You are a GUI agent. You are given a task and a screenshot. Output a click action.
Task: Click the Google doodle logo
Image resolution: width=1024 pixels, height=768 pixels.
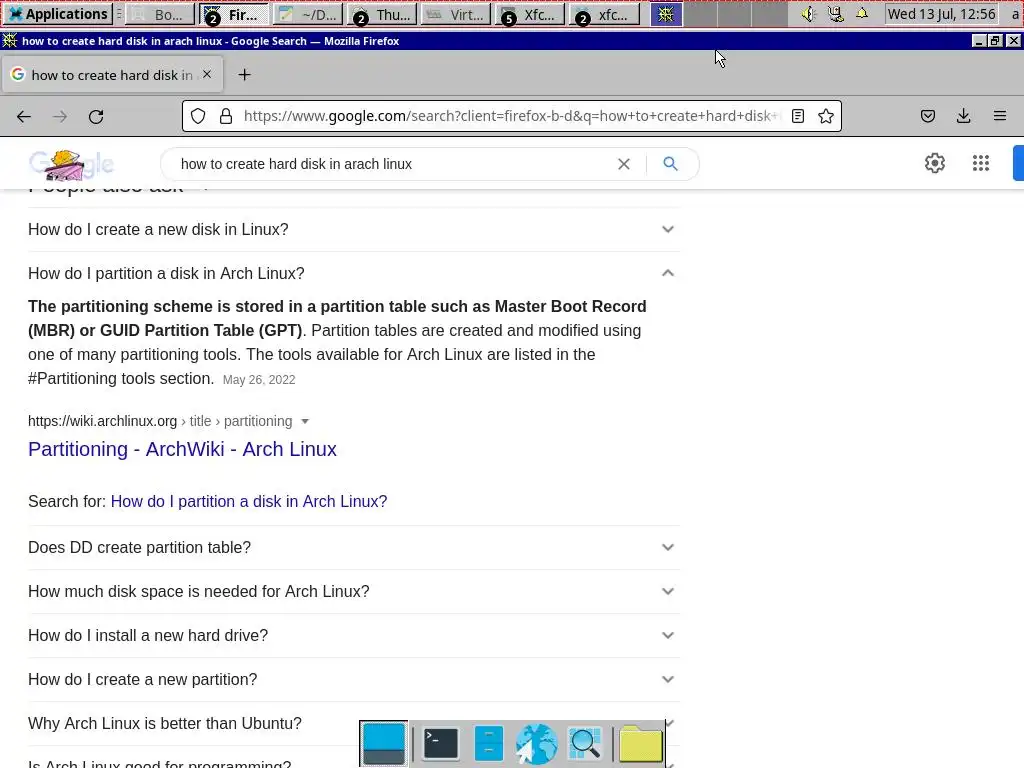(x=71, y=165)
